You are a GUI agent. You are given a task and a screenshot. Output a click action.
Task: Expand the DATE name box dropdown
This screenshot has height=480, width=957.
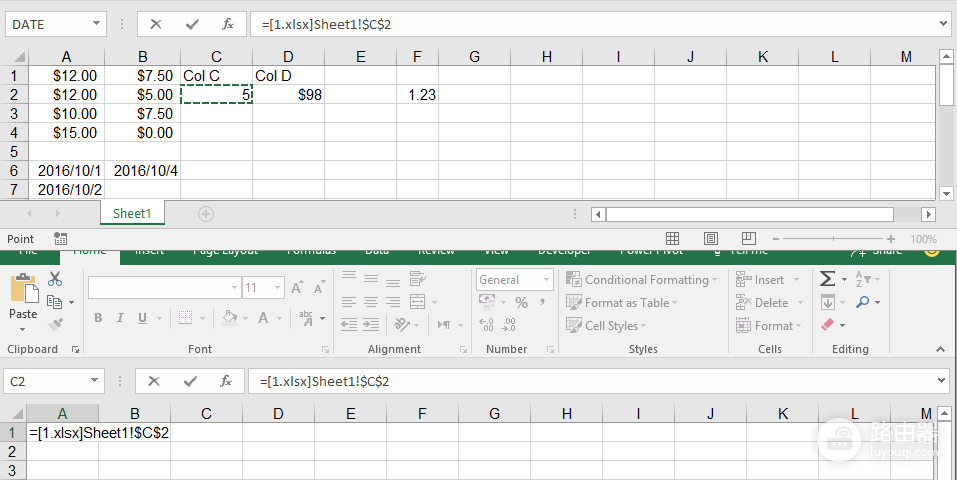(96, 24)
